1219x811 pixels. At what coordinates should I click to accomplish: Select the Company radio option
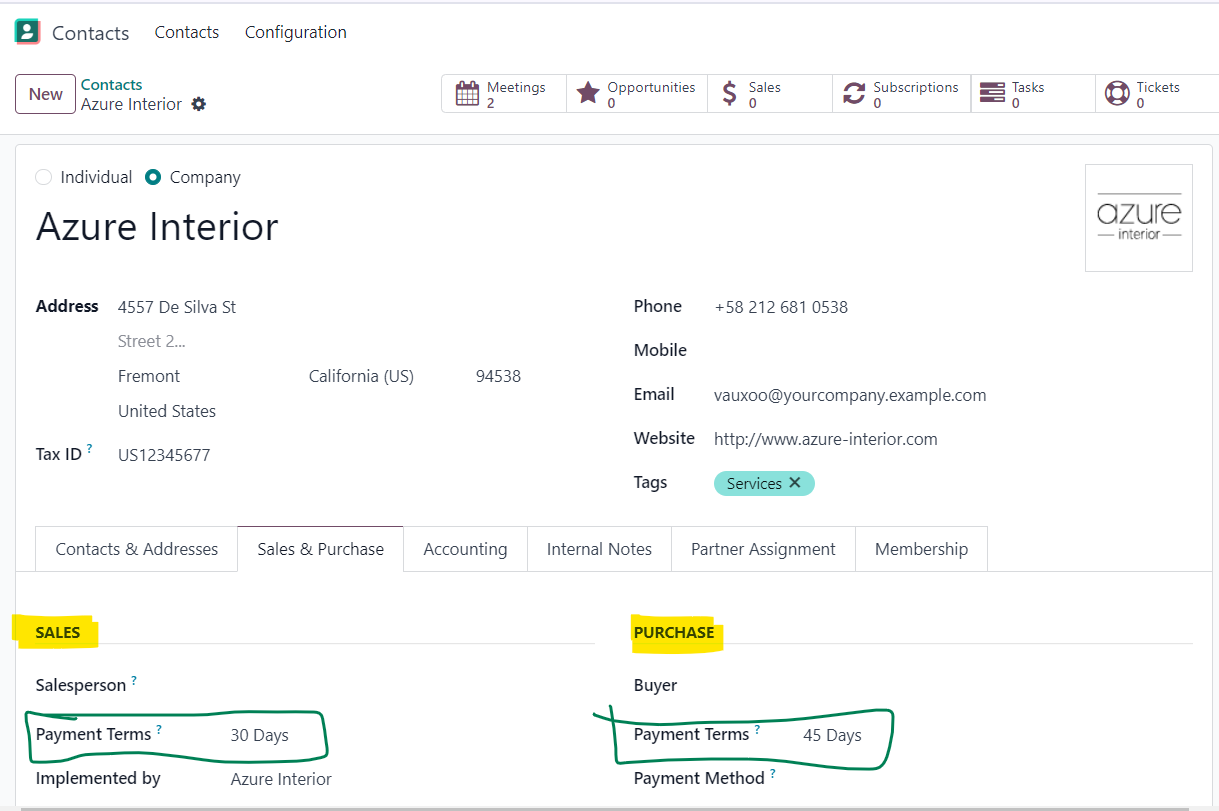pyautogui.click(x=153, y=177)
